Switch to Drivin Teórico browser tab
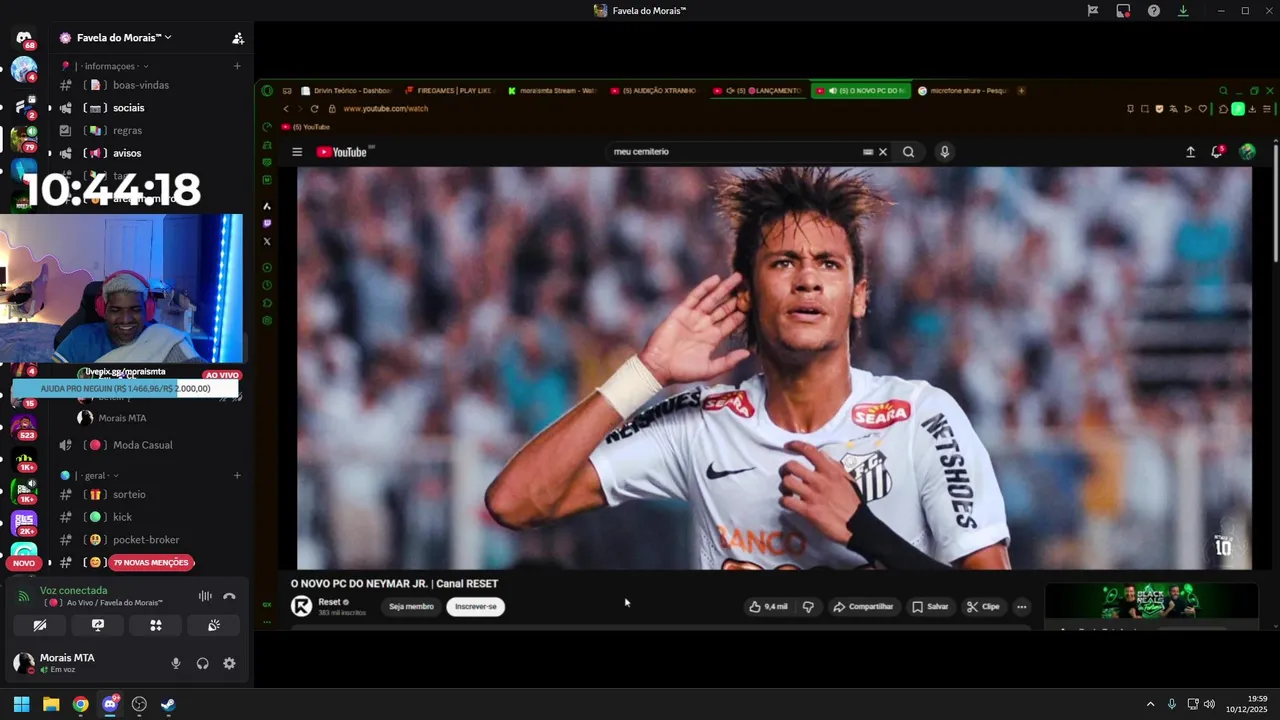 click(x=346, y=91)
